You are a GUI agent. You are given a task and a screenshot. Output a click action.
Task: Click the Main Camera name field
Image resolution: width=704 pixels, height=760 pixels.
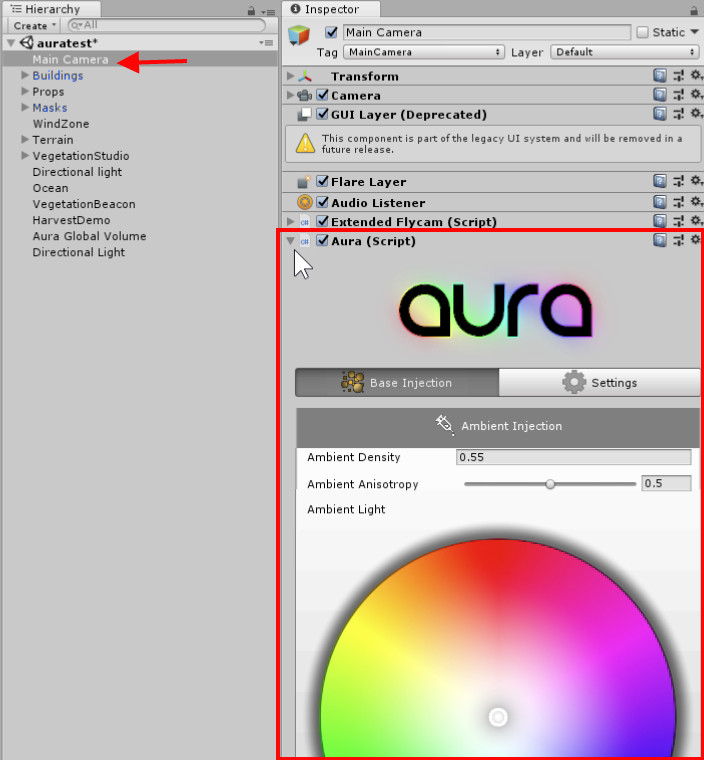click(x=487, y=32)
